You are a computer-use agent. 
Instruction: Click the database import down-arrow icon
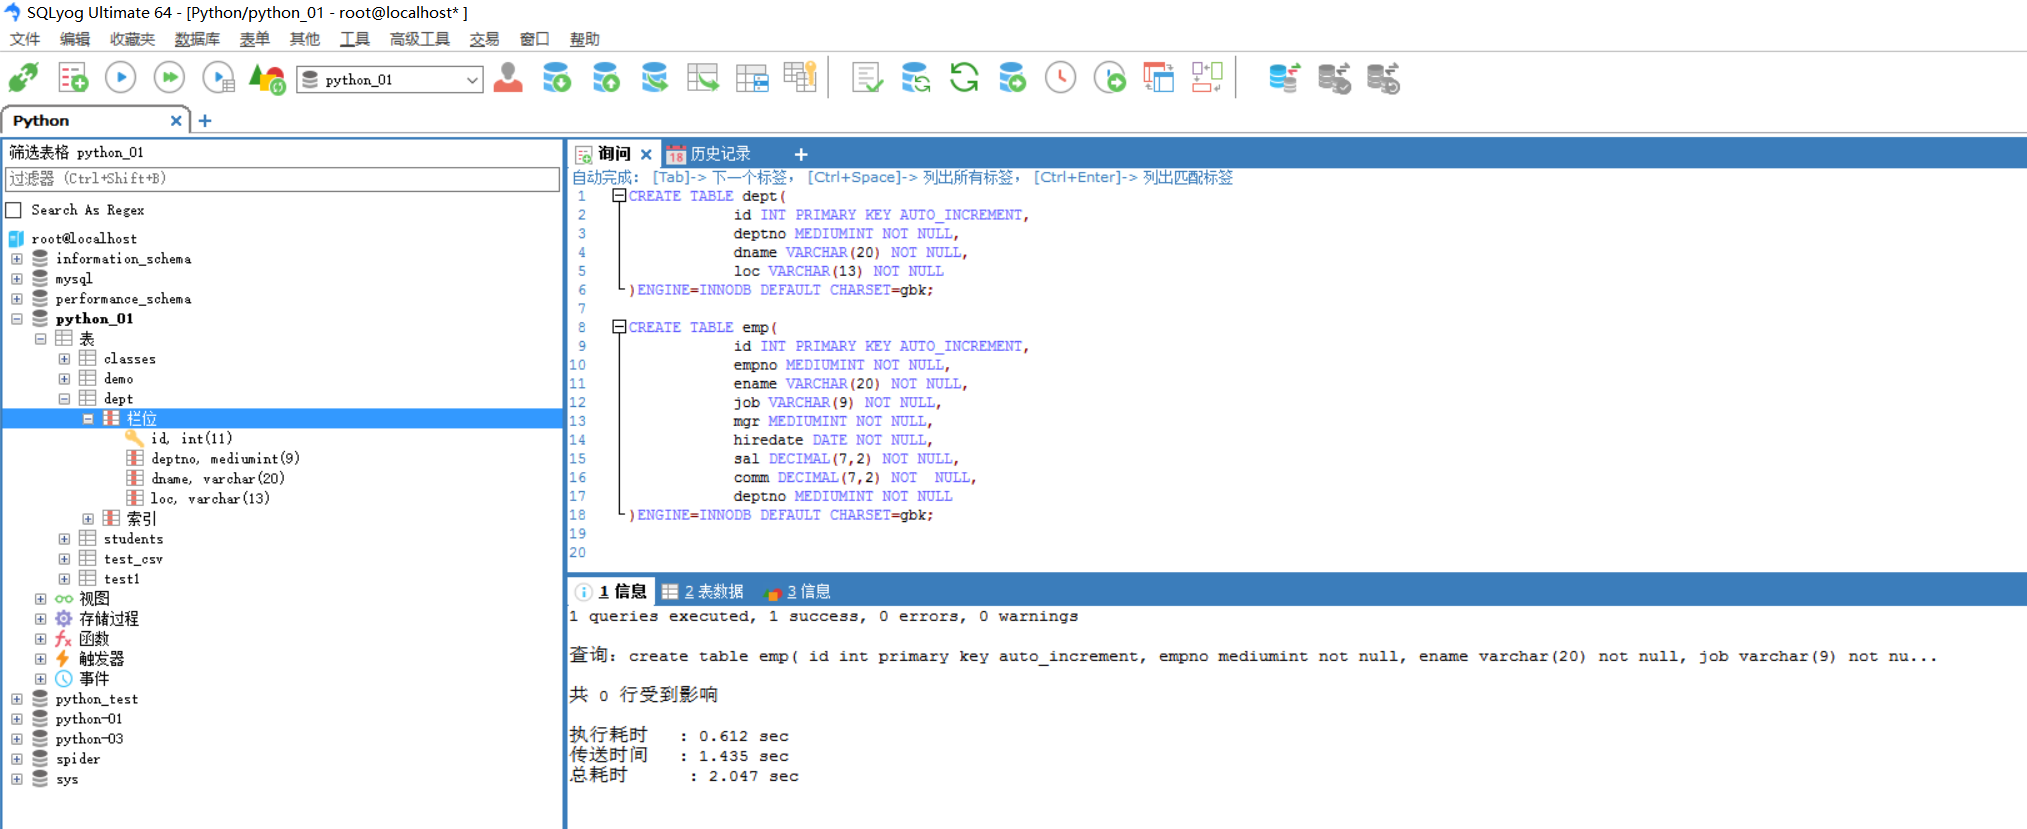(x=557, y=78)
